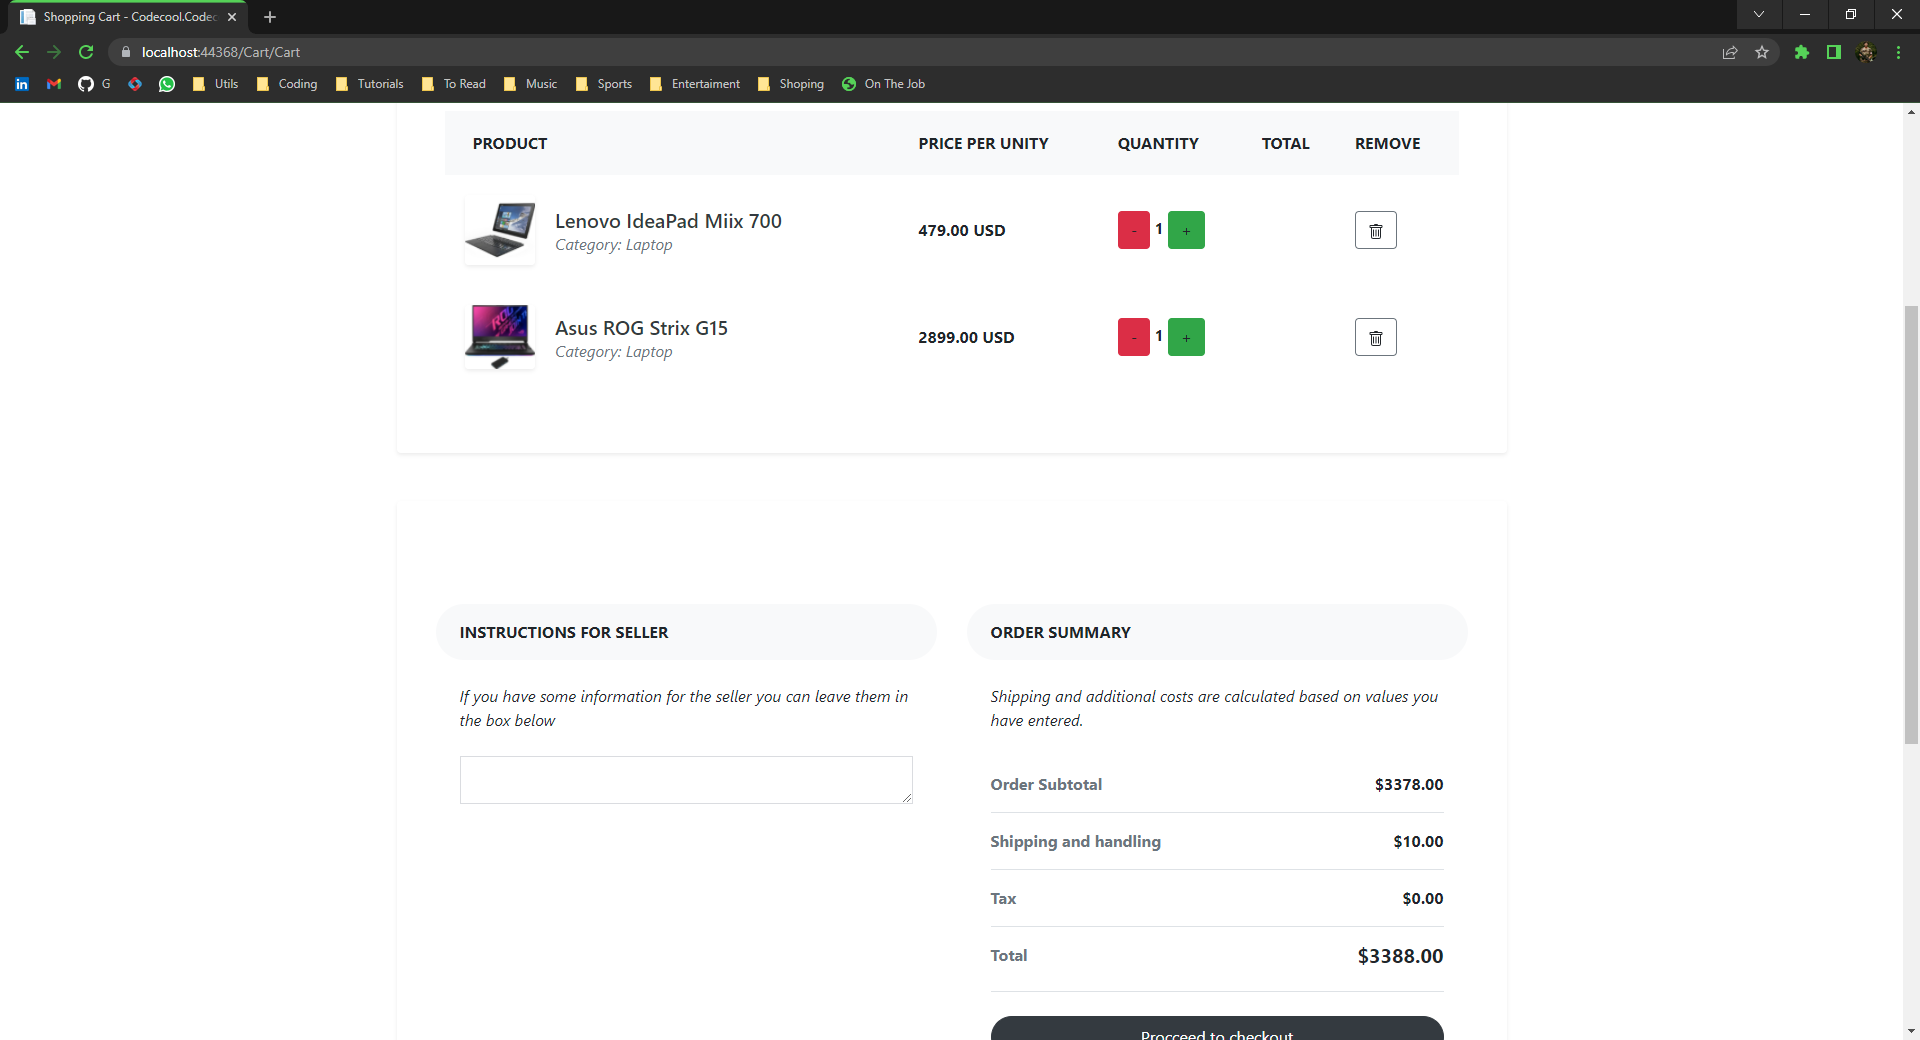Open the Gmail bookmark
This screenshot has height=1040, width=1920.
click(53, 84)
